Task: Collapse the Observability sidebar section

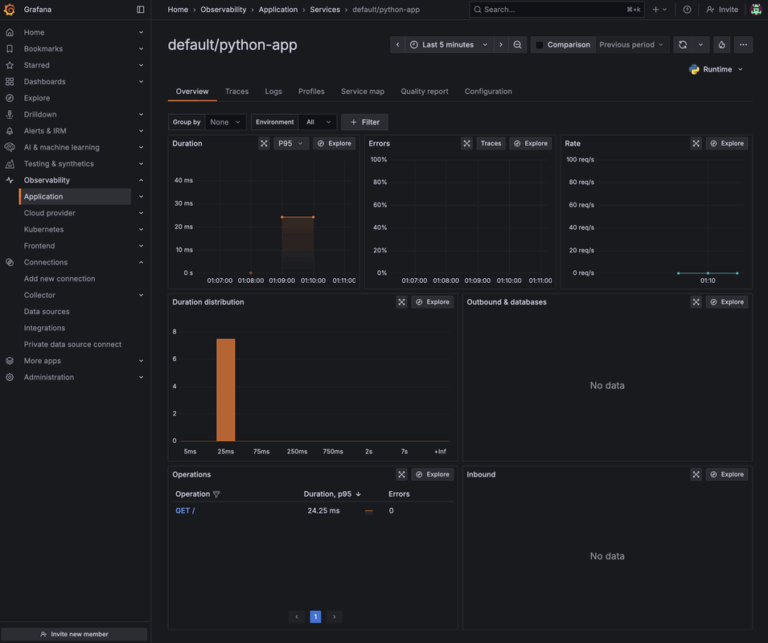Action: [141, 180]
